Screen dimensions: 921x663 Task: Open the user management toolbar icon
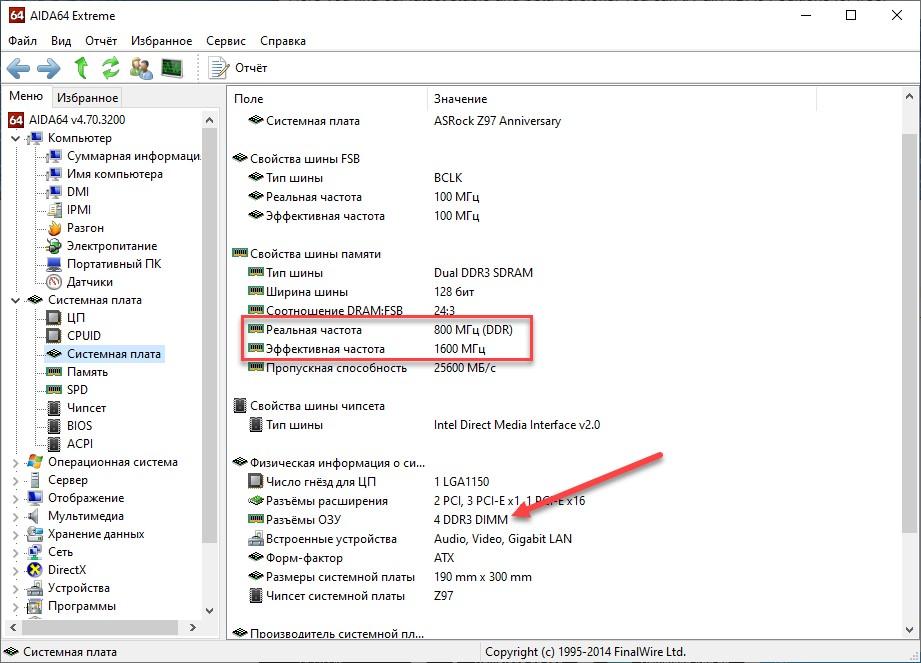(141, 68)
